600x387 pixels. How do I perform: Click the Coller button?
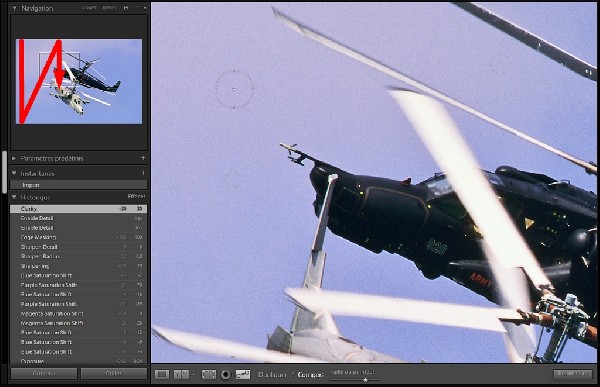point(114,373)
